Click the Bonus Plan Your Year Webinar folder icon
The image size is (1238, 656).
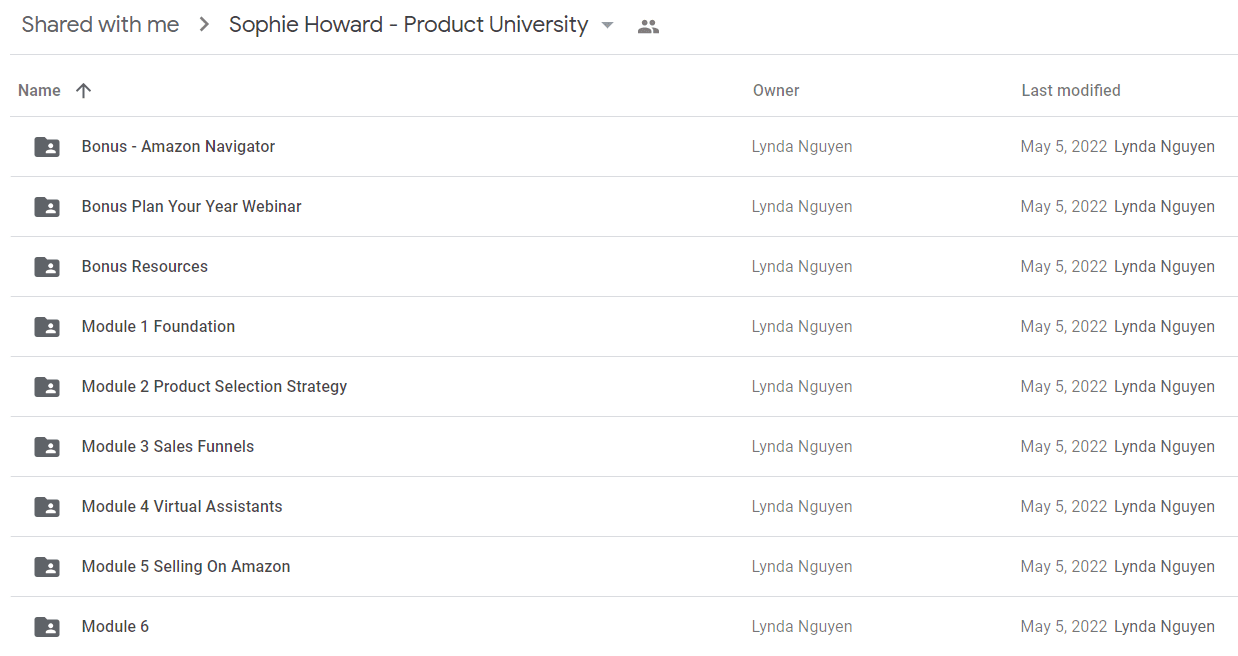pos(47,207)
